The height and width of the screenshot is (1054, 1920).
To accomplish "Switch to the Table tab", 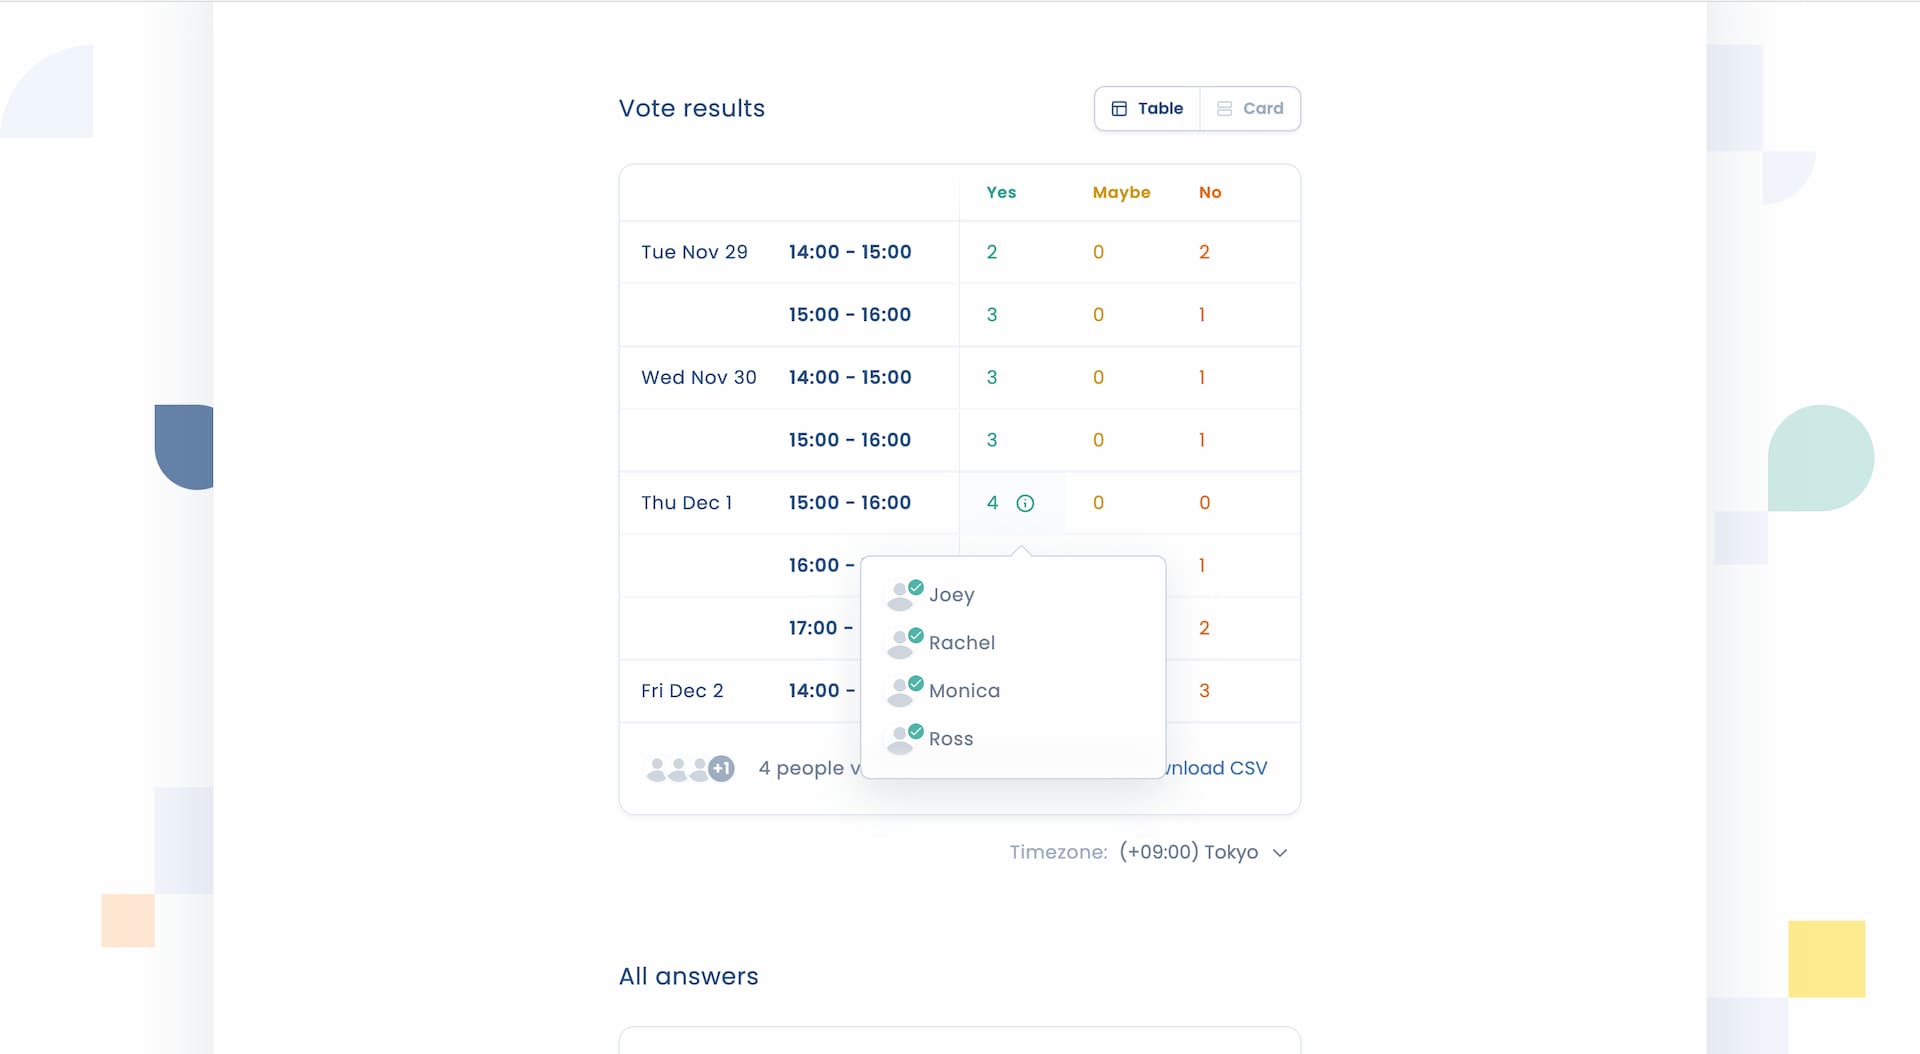I will coord(1147,108).
